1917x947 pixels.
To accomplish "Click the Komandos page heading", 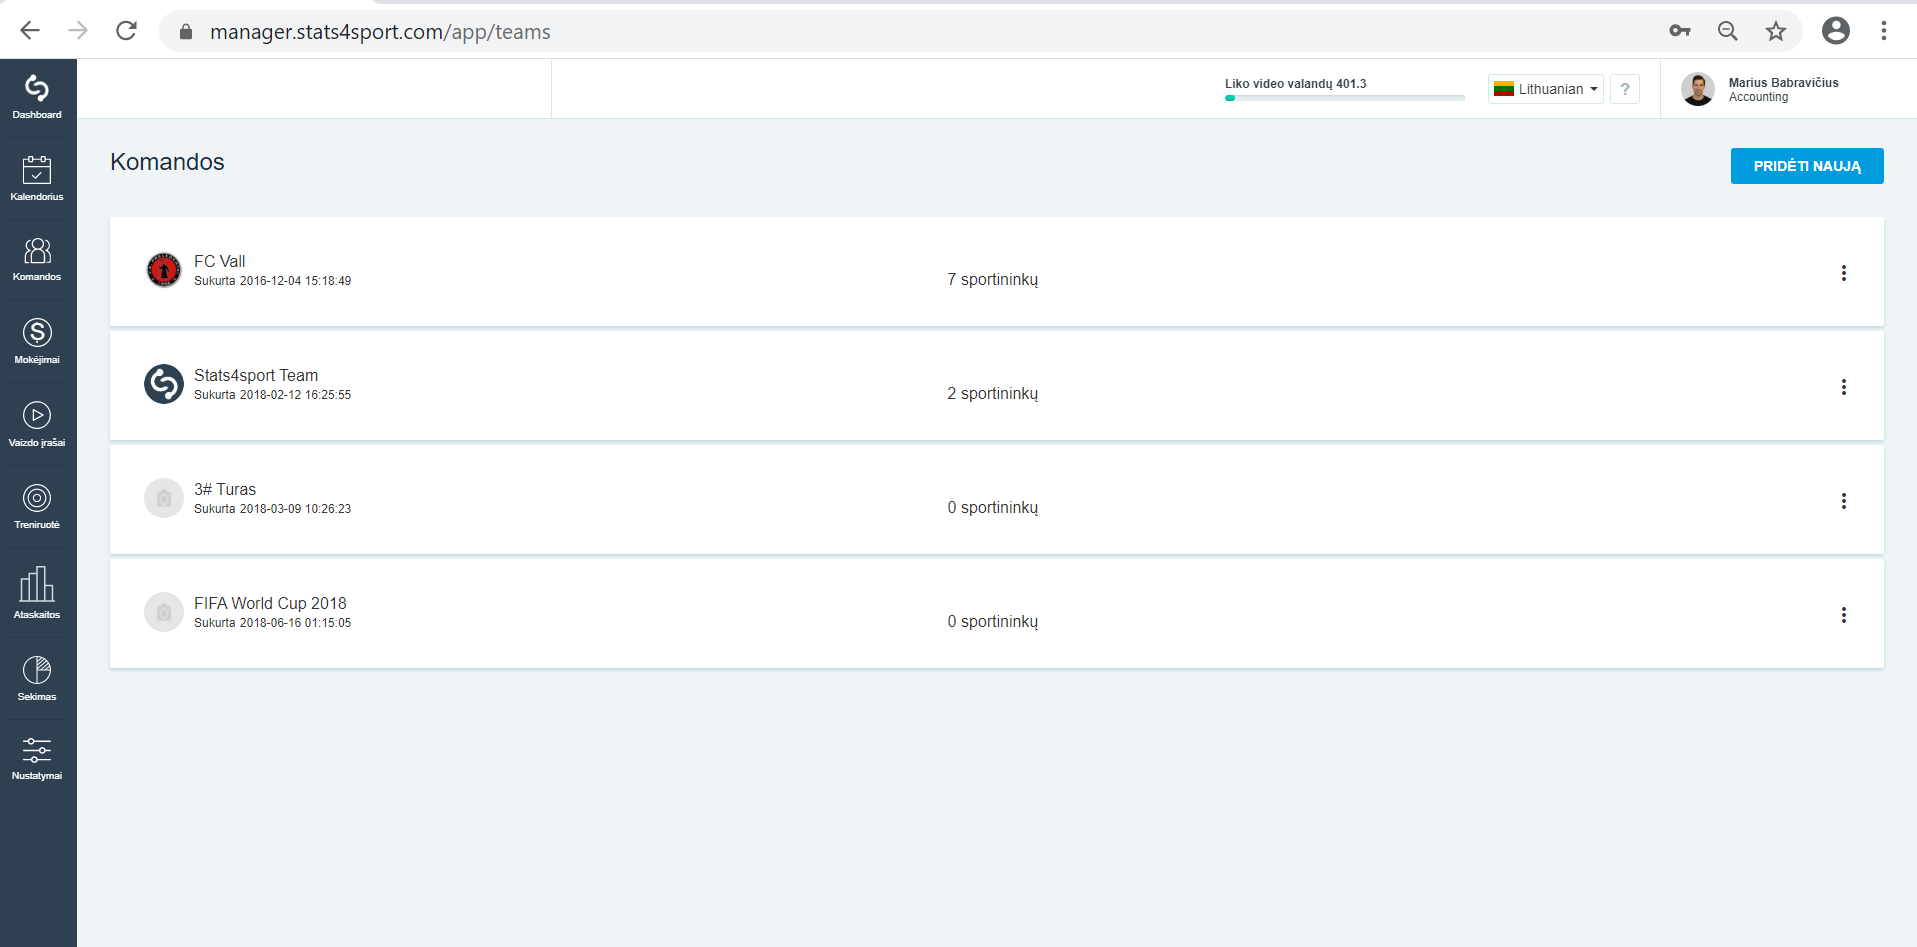I will pyautogui.click(x=167, y=162).
